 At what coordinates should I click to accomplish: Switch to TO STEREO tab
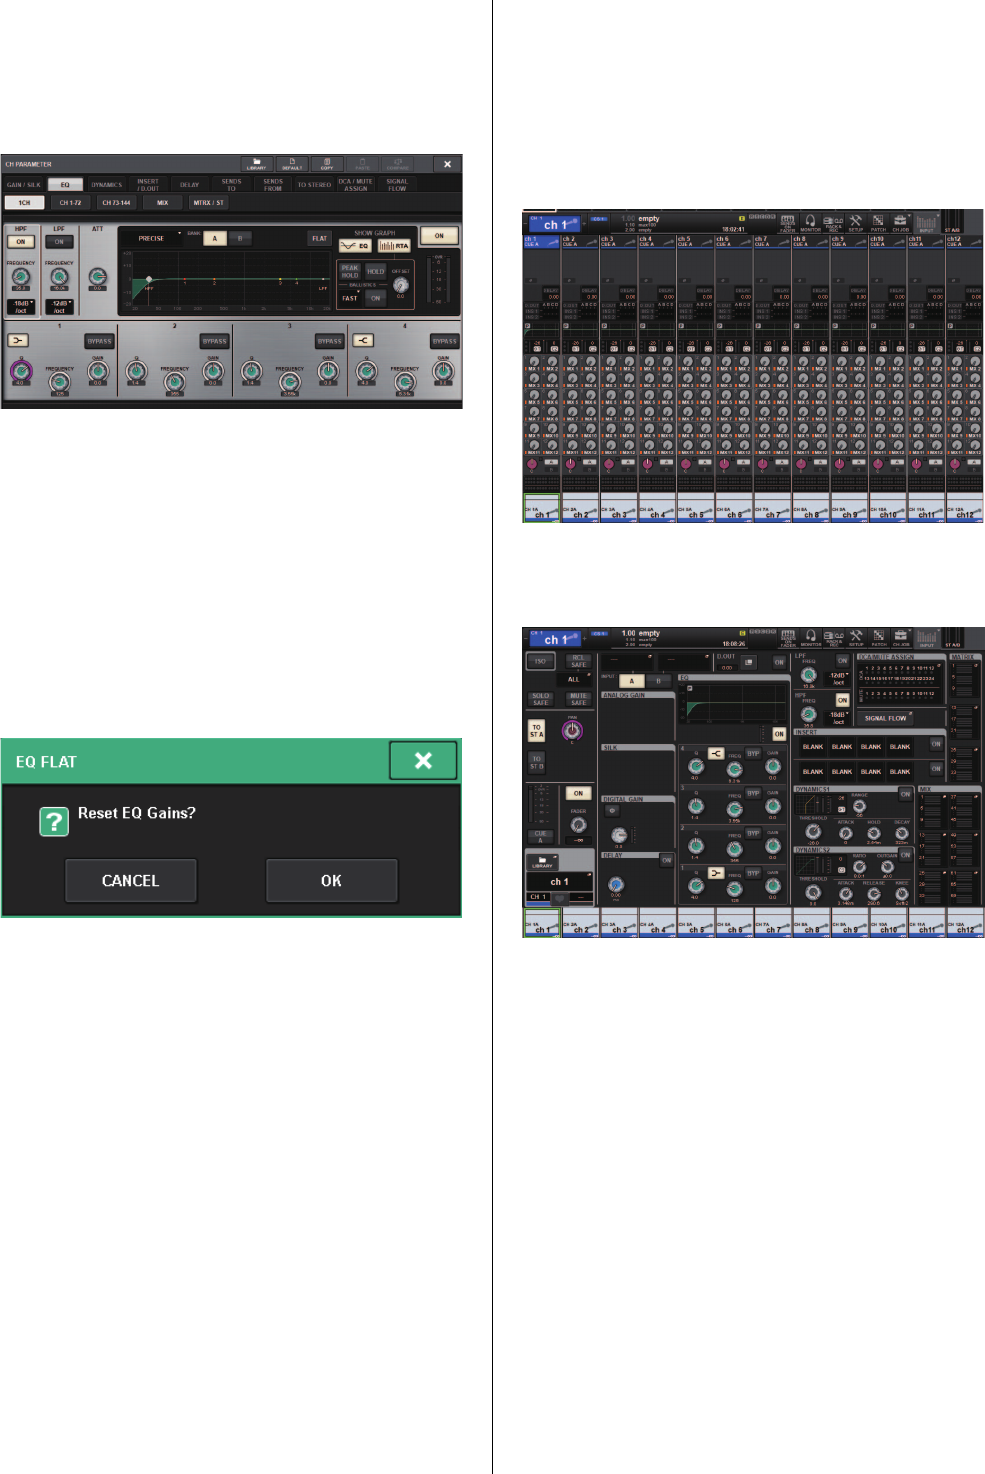coord(314,185)
